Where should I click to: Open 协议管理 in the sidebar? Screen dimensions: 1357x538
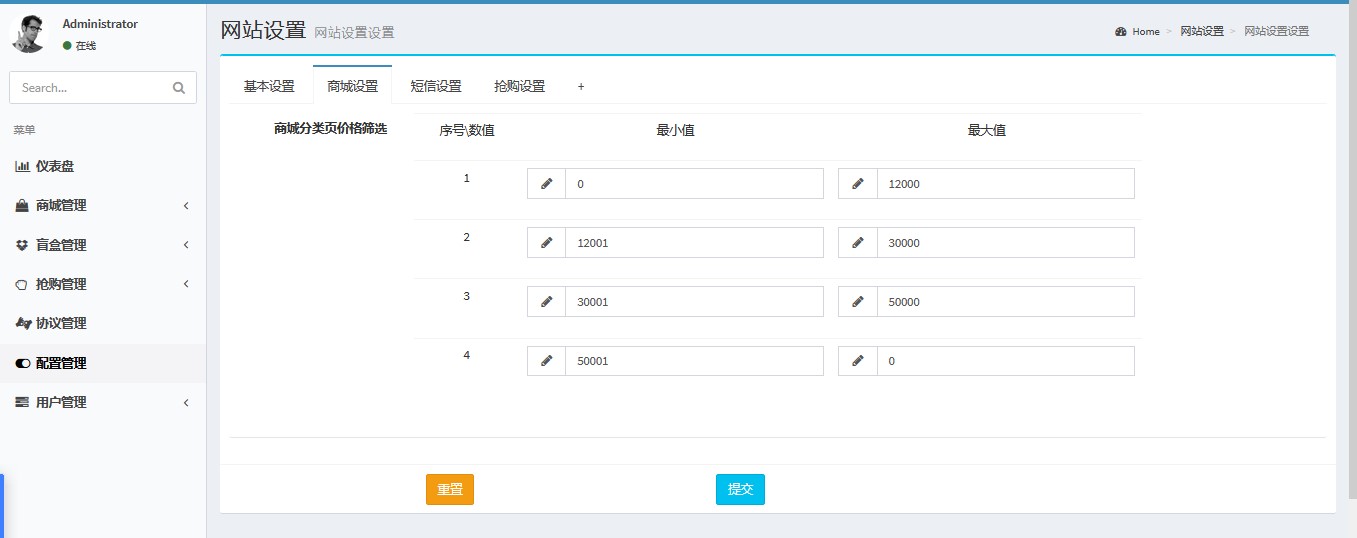click(61, 323)
